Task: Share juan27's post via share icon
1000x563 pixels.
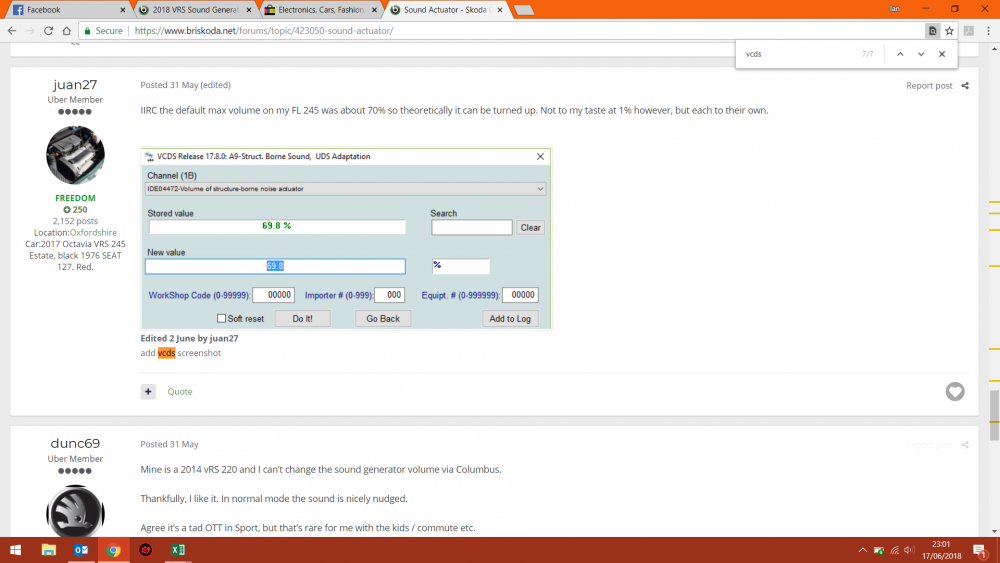Action: click(965, 85)
